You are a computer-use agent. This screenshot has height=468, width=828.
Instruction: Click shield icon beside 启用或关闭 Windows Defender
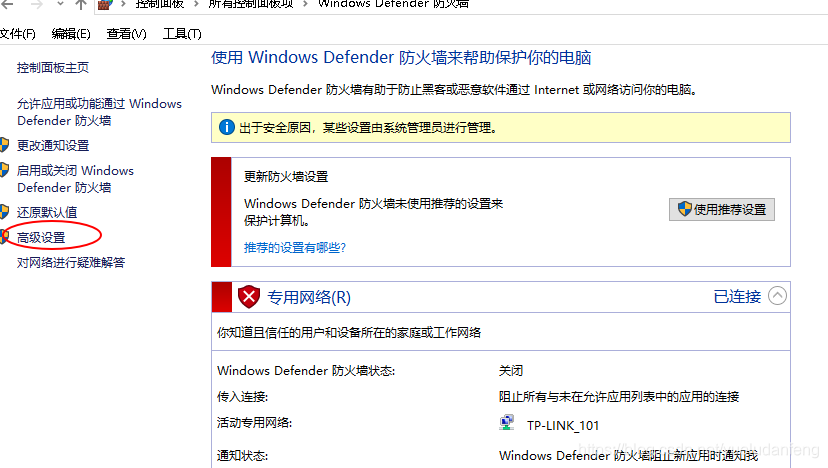click(5, 170)
